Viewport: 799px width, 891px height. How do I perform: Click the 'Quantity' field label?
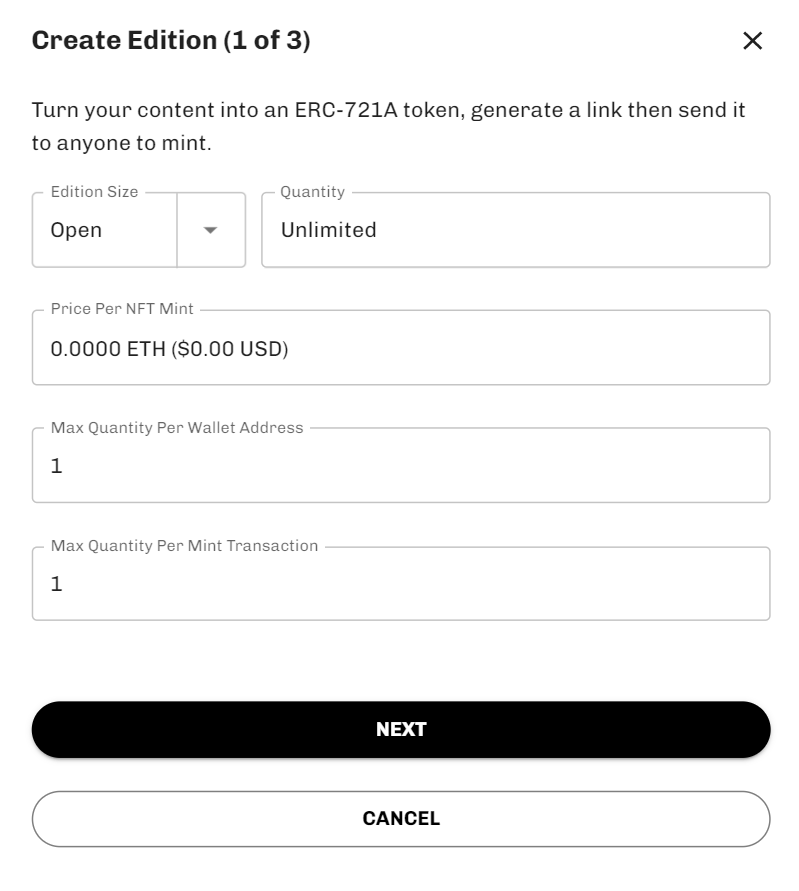pyautogui.click(x=312, y=192)
